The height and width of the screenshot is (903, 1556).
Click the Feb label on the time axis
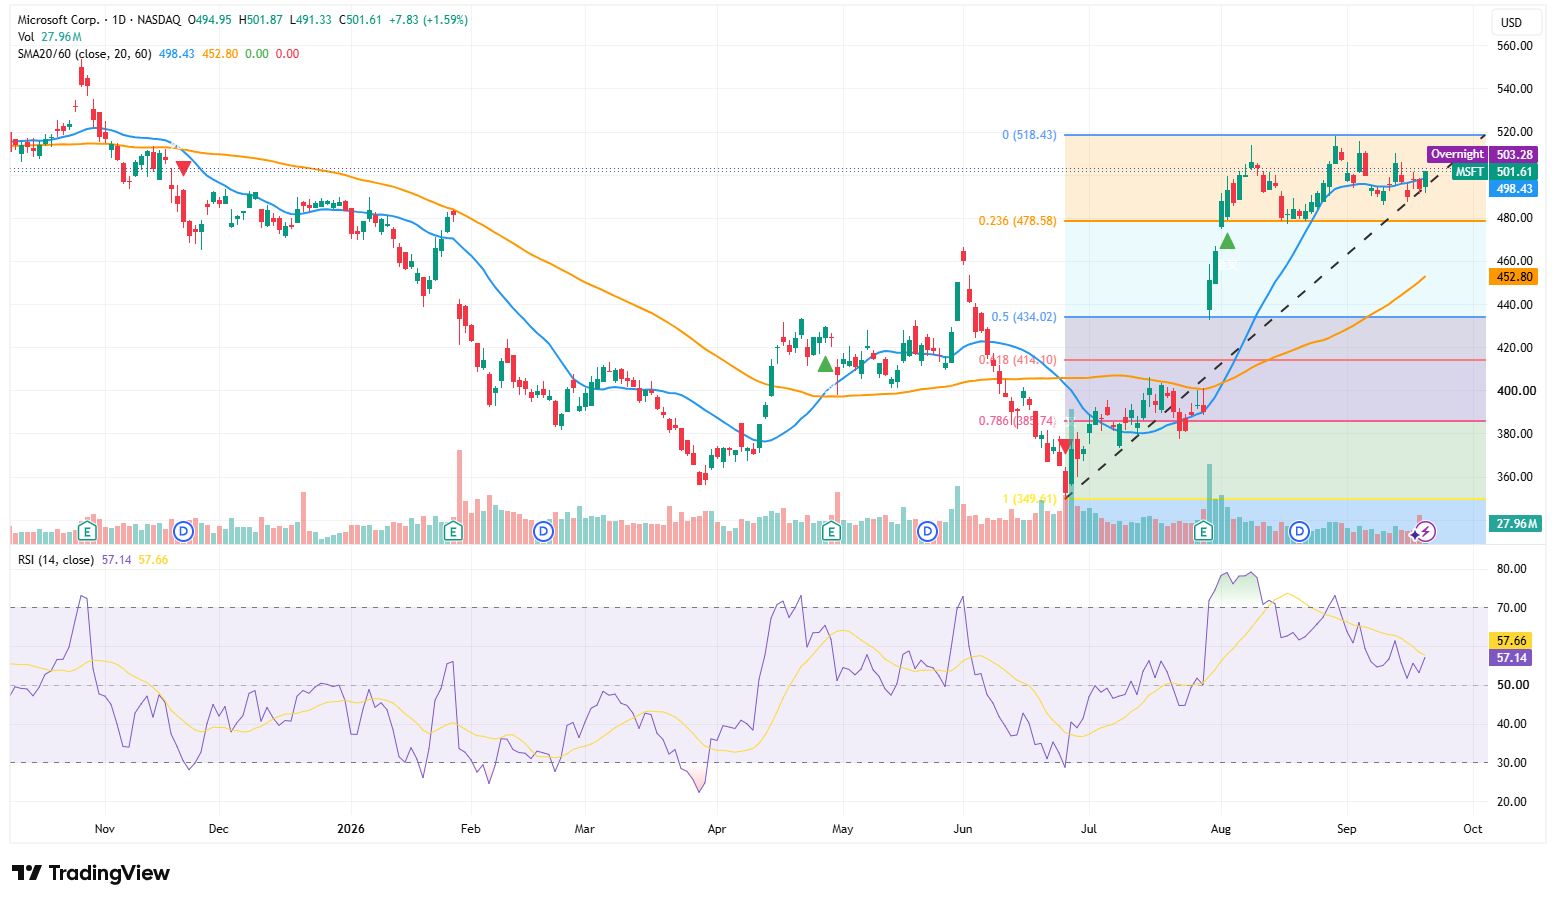(470, 829)
